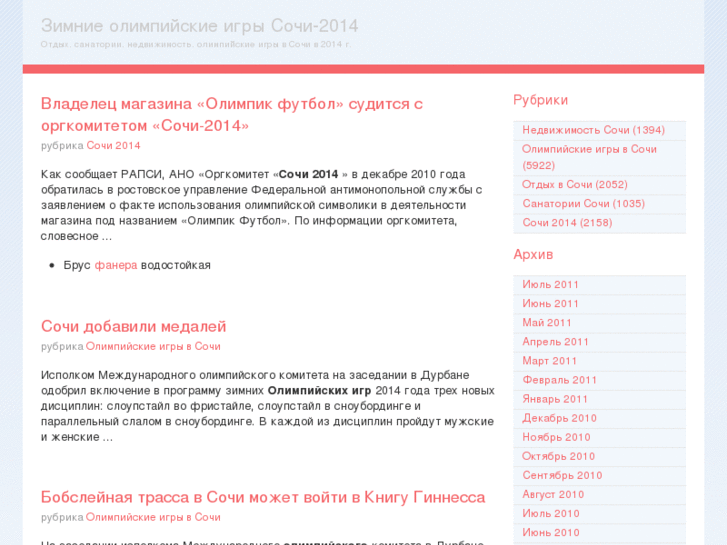Open archive Декабрь 2010

tap(560, 418)
